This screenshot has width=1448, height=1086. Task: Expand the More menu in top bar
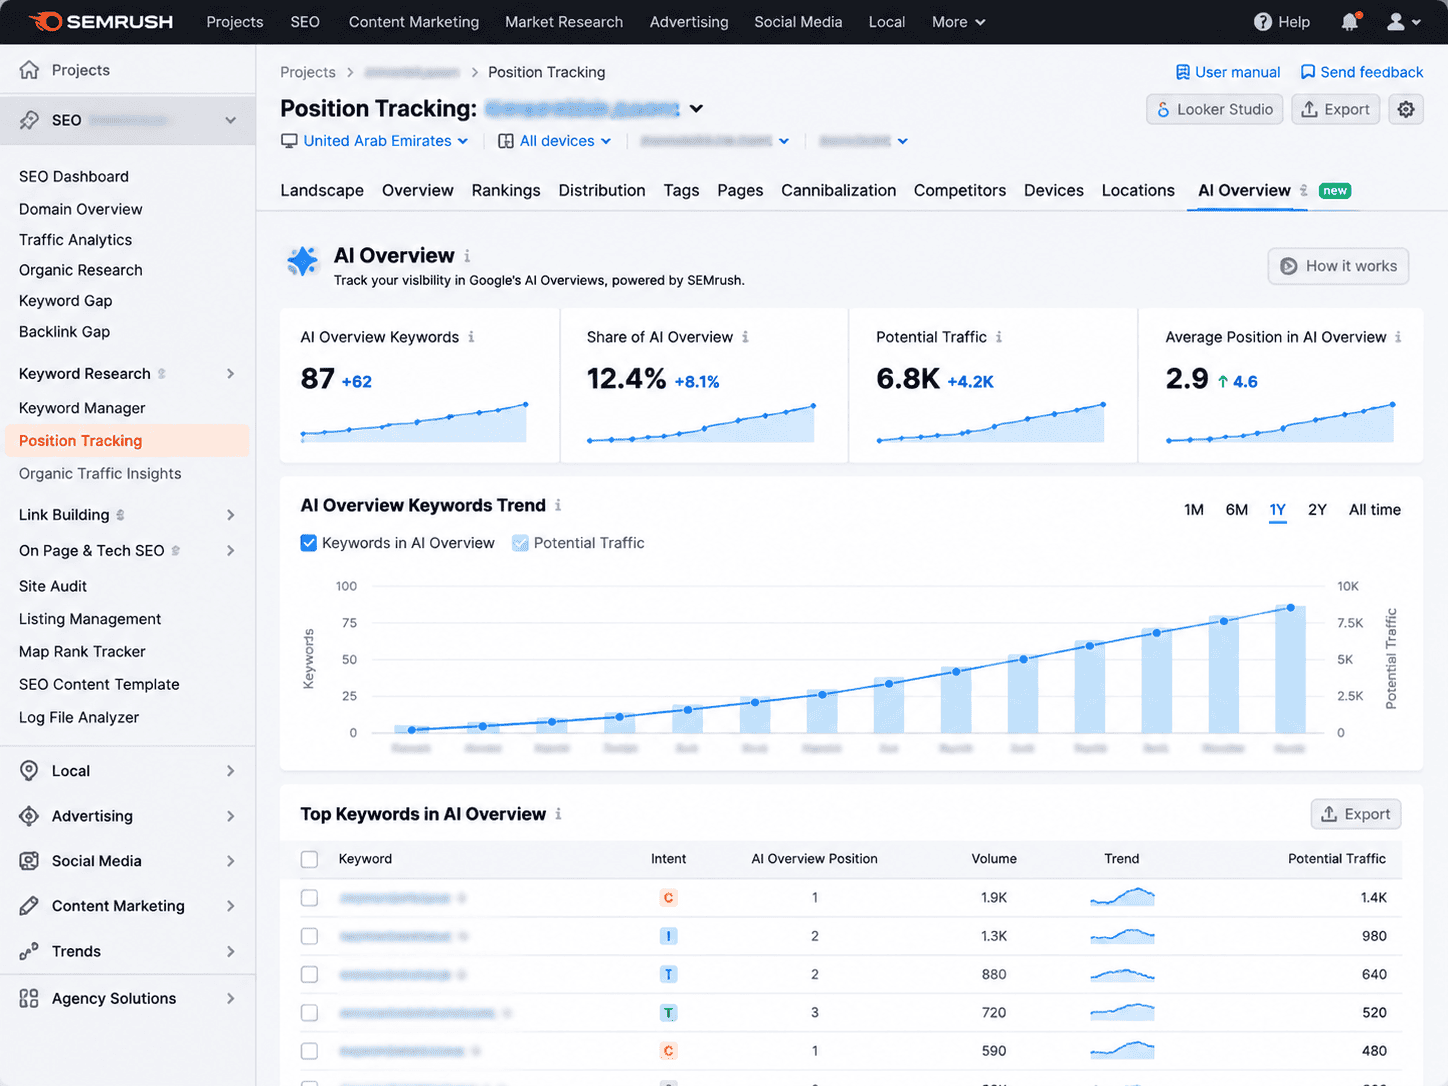[958, 22]
